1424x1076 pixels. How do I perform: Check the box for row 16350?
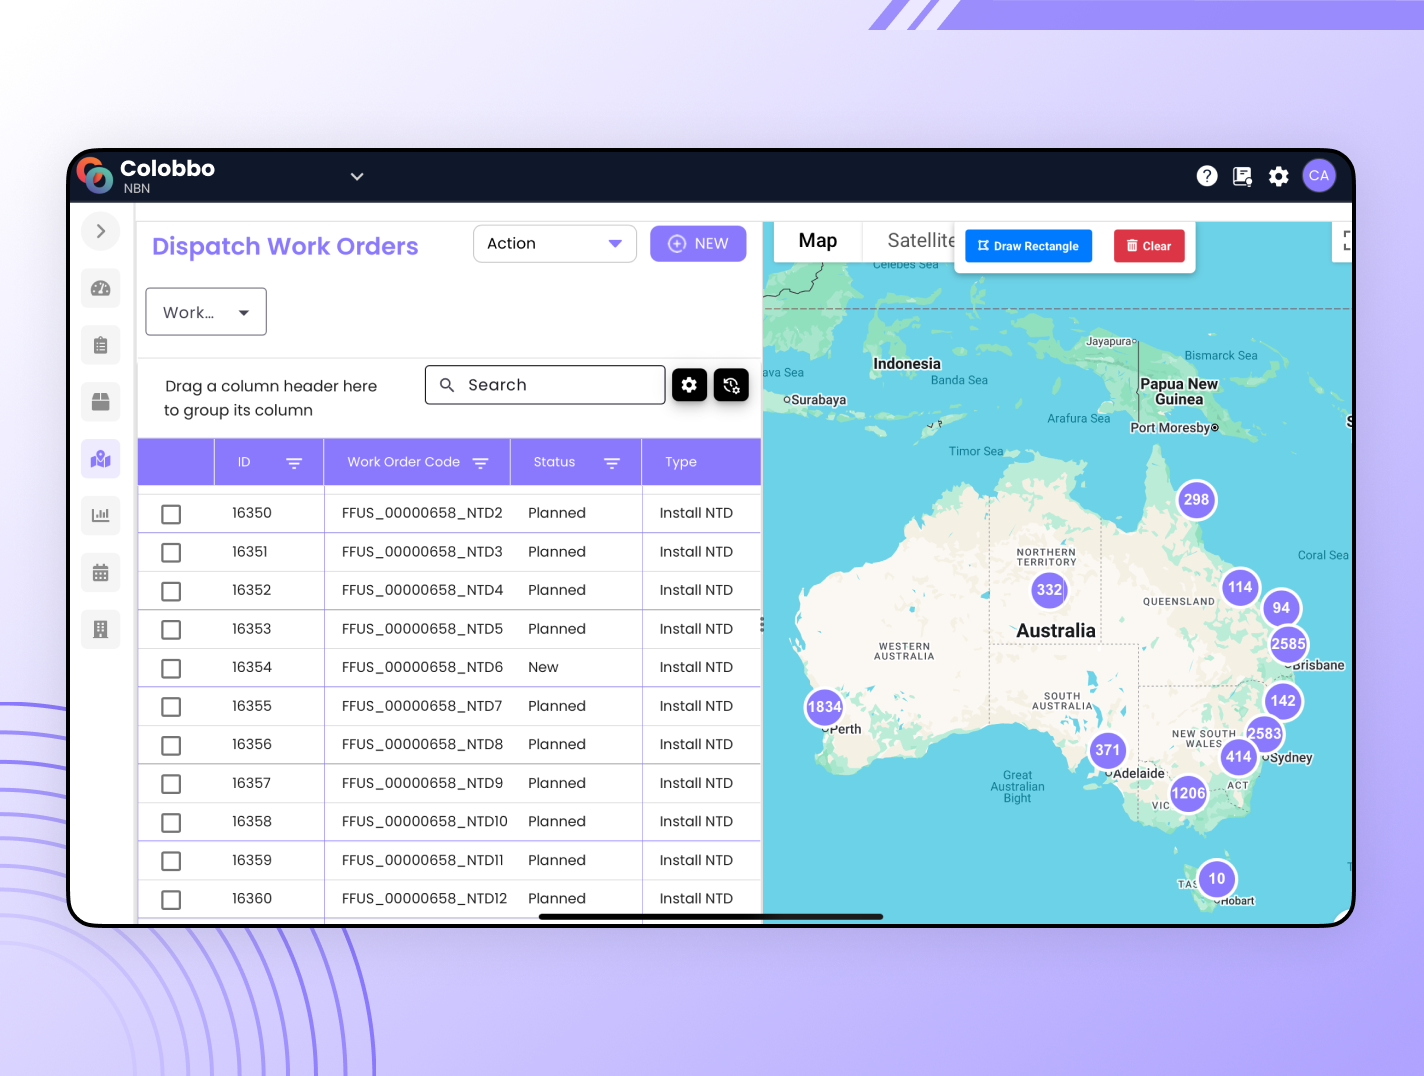tap(171, 514)
